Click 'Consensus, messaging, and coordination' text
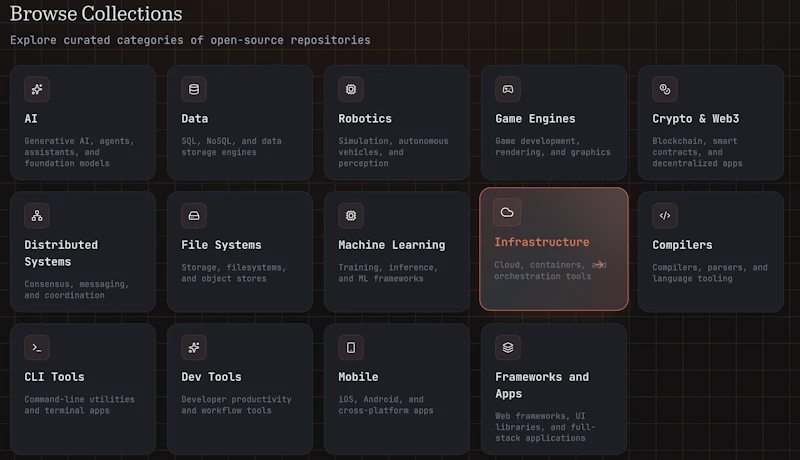 (x=77, y=289)
